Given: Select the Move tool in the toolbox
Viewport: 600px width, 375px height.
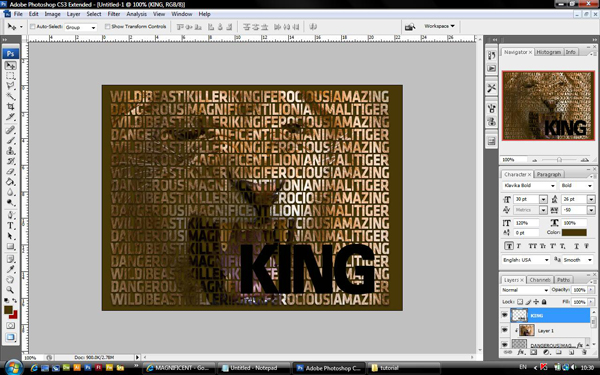Looking at the screenshot, I should pyautogui.click(x=10, y=66).
